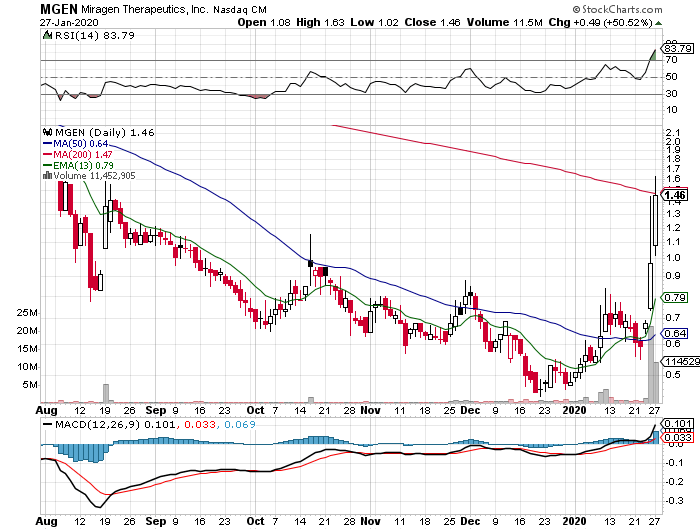Click the 0.101 MACD value label
This screenshot has height=530, width=700.
tap(676, 424)
